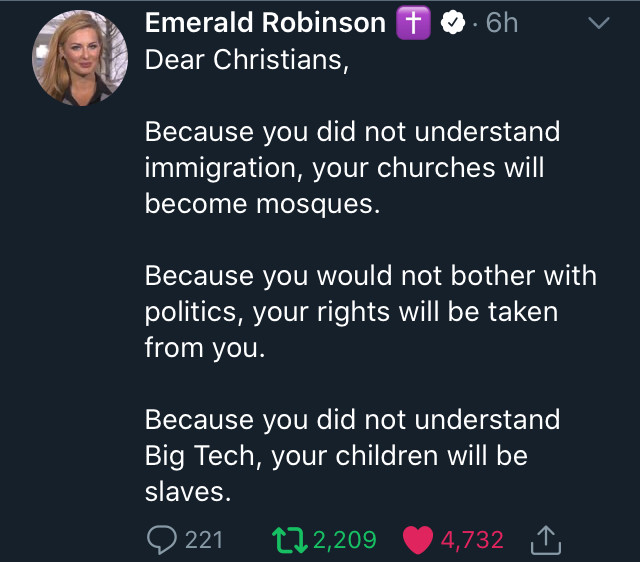This screenshot has width=640, height=562.
Task: Open the Emerald Robinson profile name link
Action: (266, 24)
